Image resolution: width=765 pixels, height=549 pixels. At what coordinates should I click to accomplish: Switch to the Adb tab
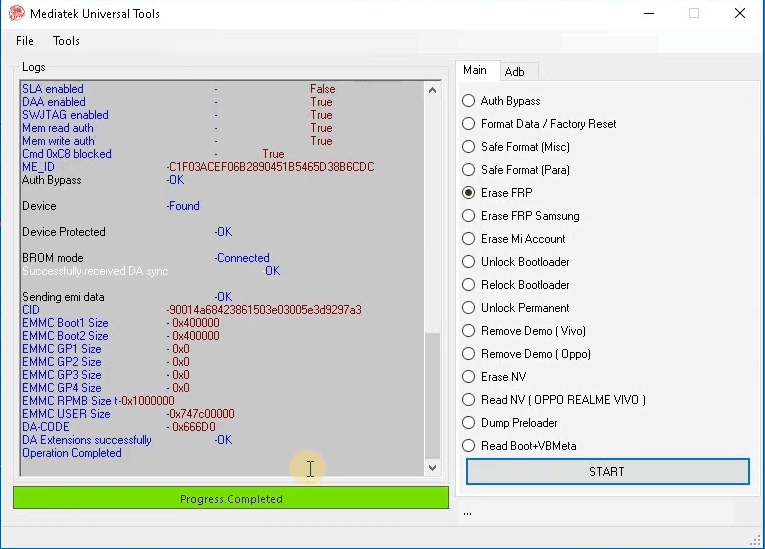[x=514, y=72]
